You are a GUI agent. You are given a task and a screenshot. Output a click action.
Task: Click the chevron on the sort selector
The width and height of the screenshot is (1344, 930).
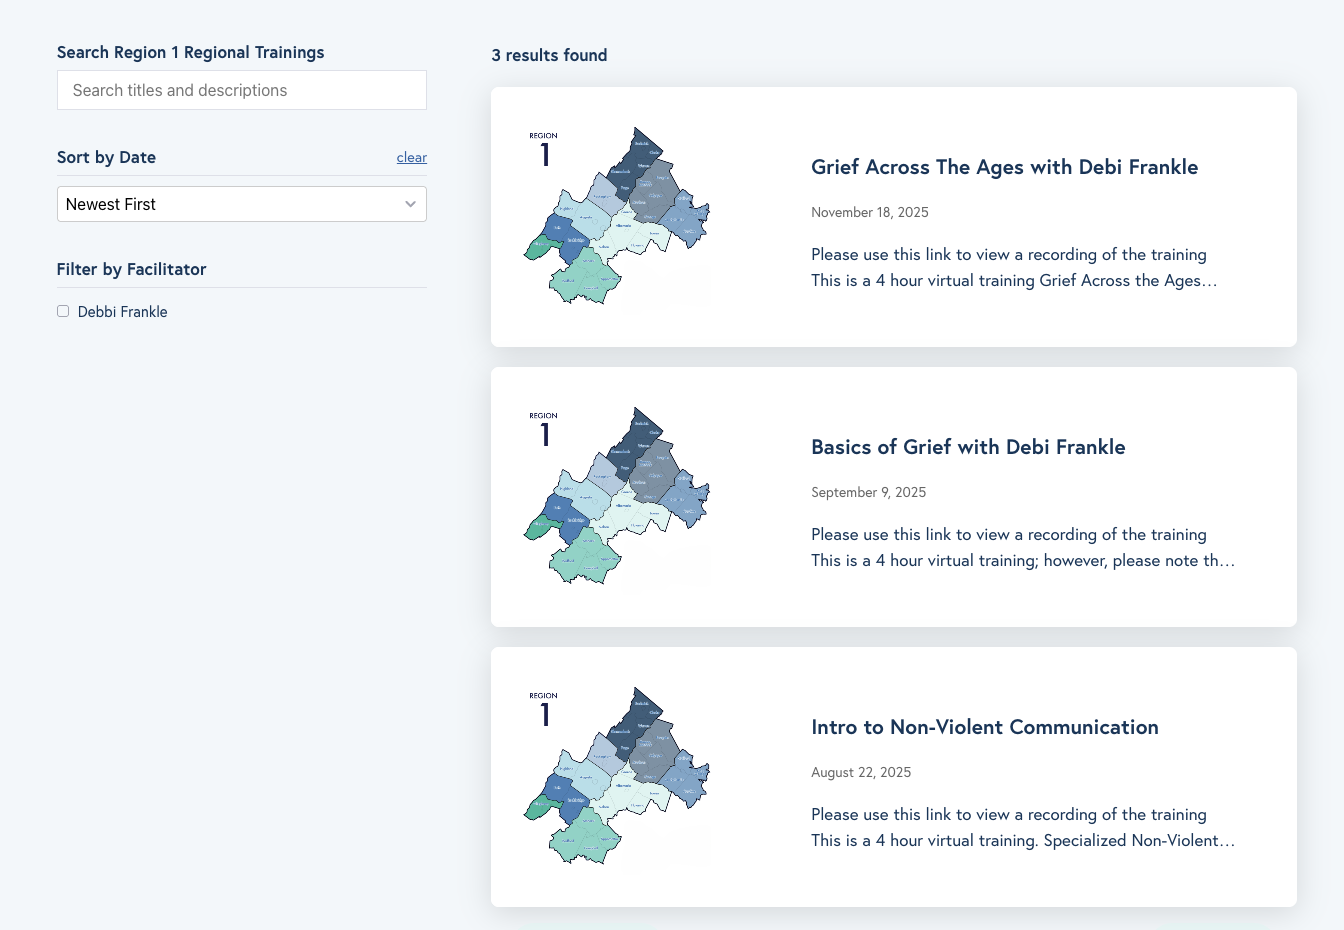[x=410, y=204]
